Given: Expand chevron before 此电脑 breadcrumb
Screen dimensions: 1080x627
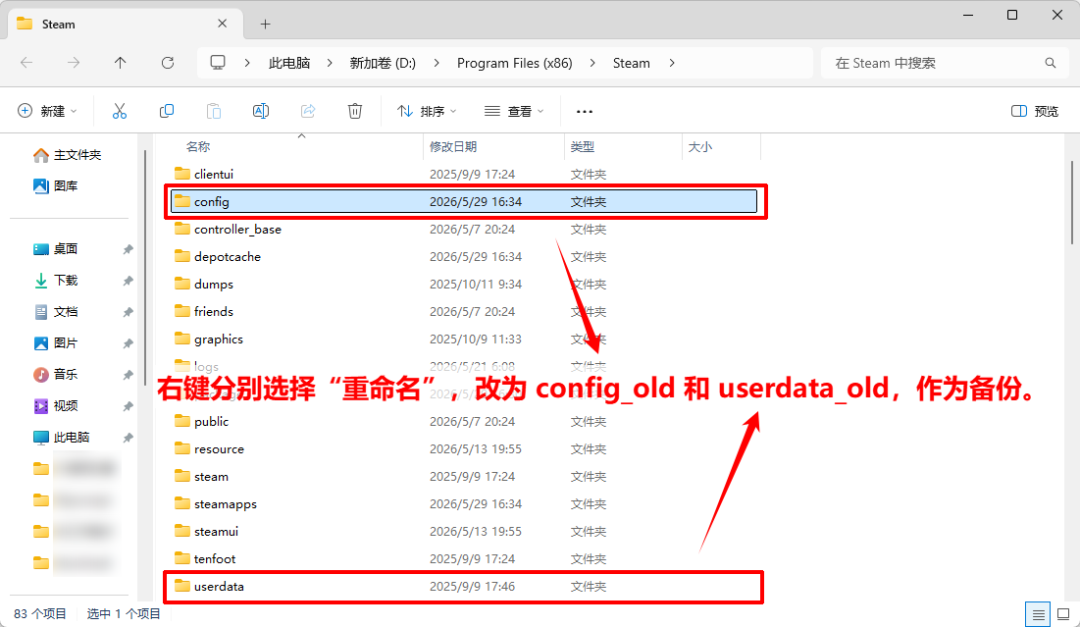Looking at the screenshot, I should [247, 63].
